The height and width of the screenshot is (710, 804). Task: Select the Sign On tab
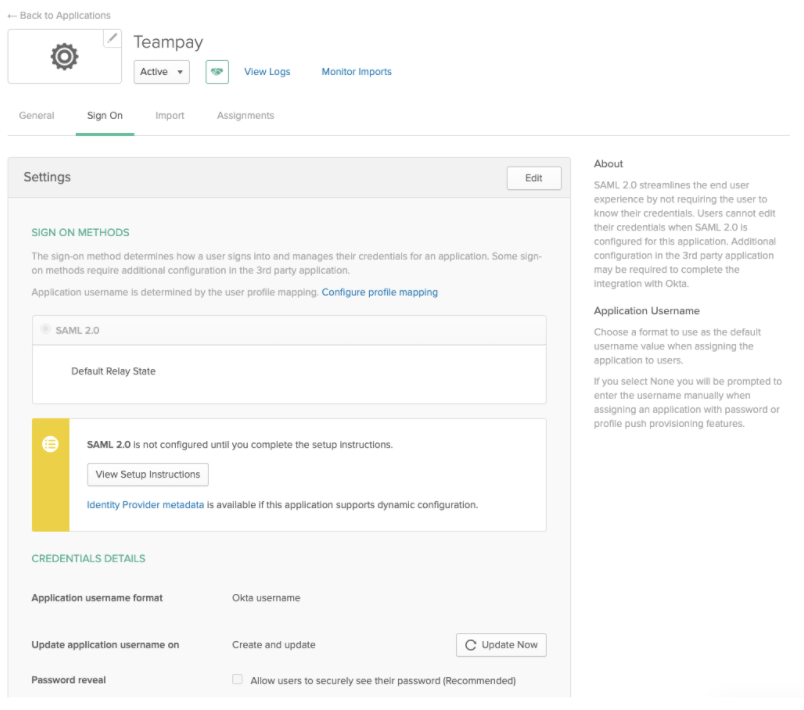(x=105, y=116)
